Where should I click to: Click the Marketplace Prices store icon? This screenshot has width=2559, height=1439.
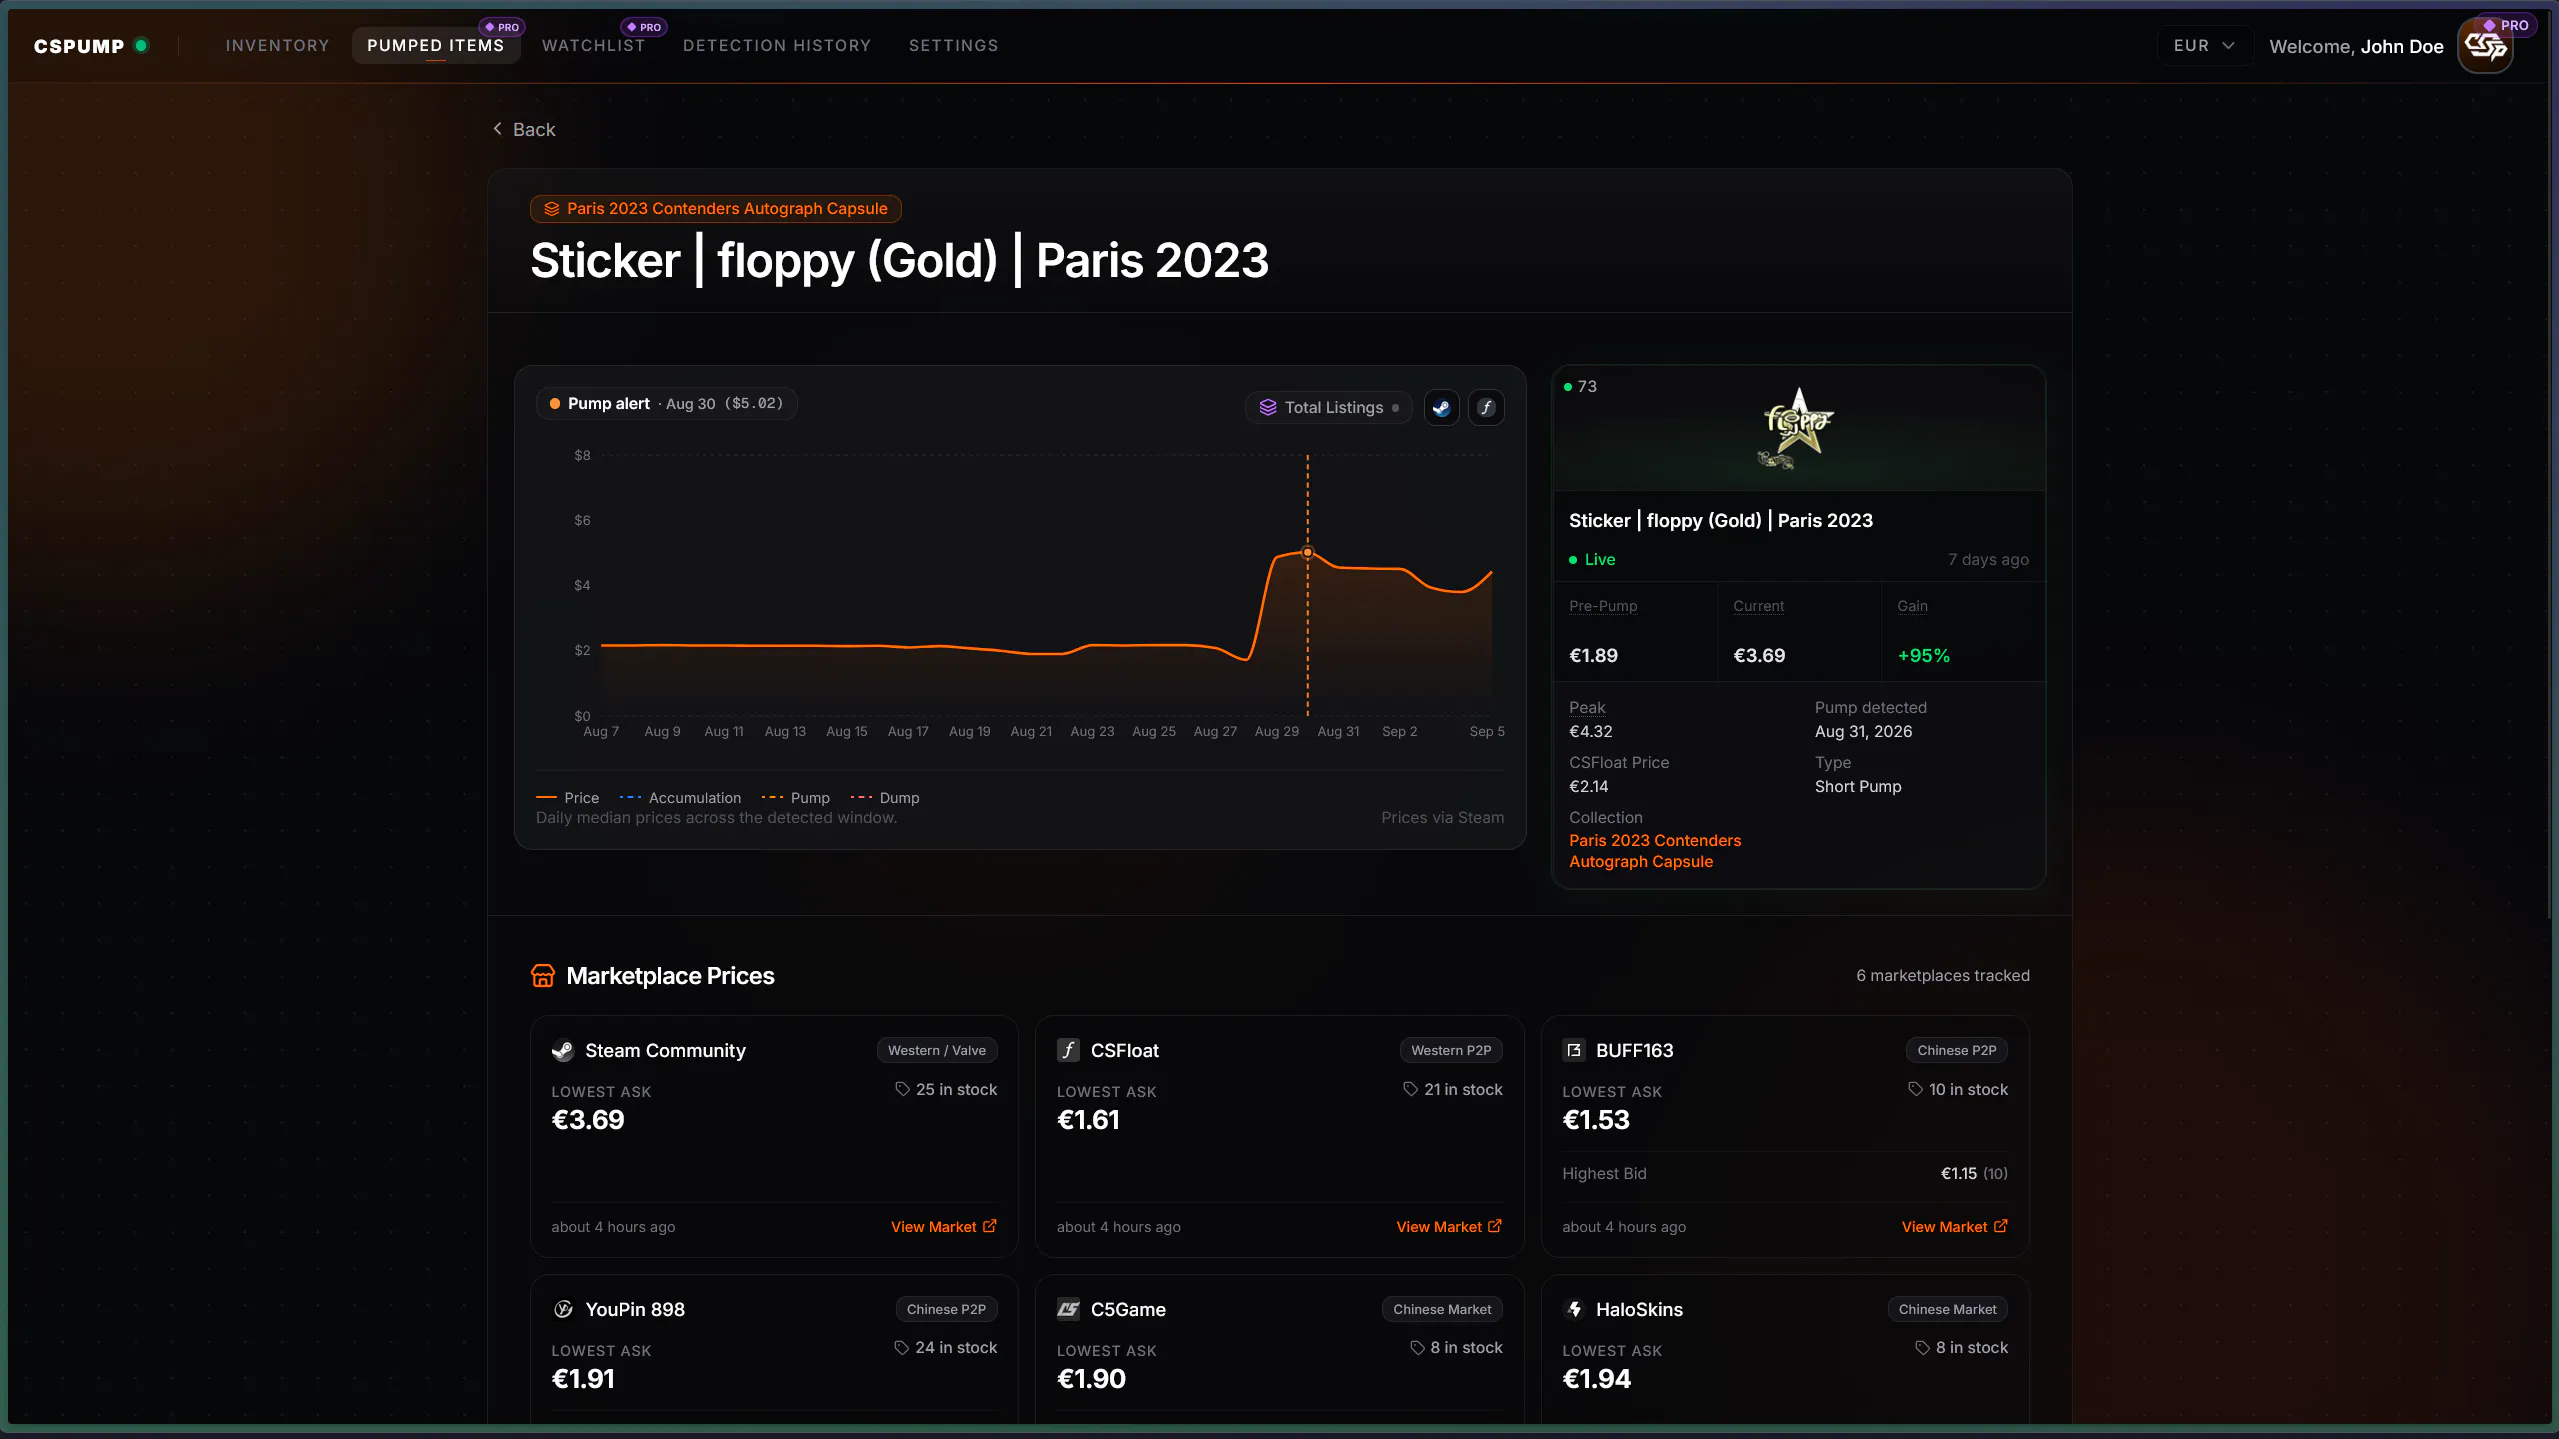click(543, 976)
